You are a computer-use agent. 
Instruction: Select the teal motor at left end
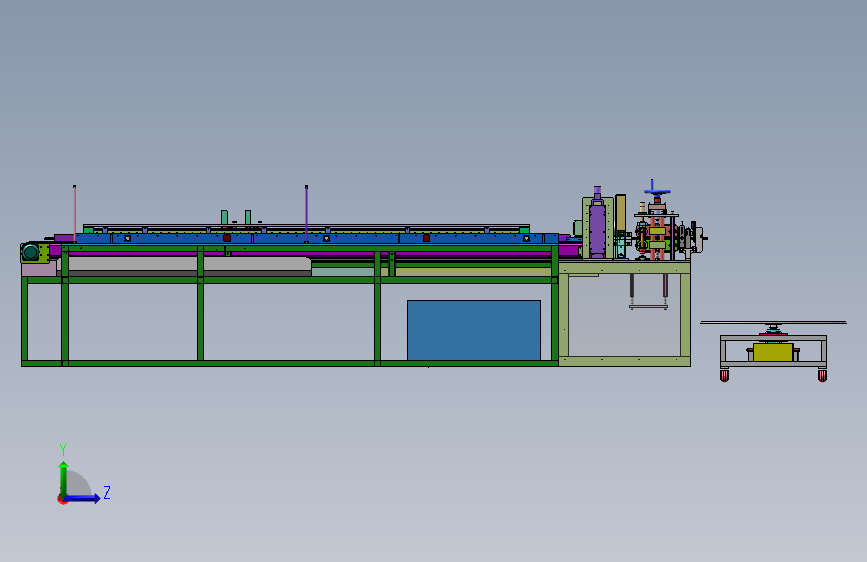30,252
